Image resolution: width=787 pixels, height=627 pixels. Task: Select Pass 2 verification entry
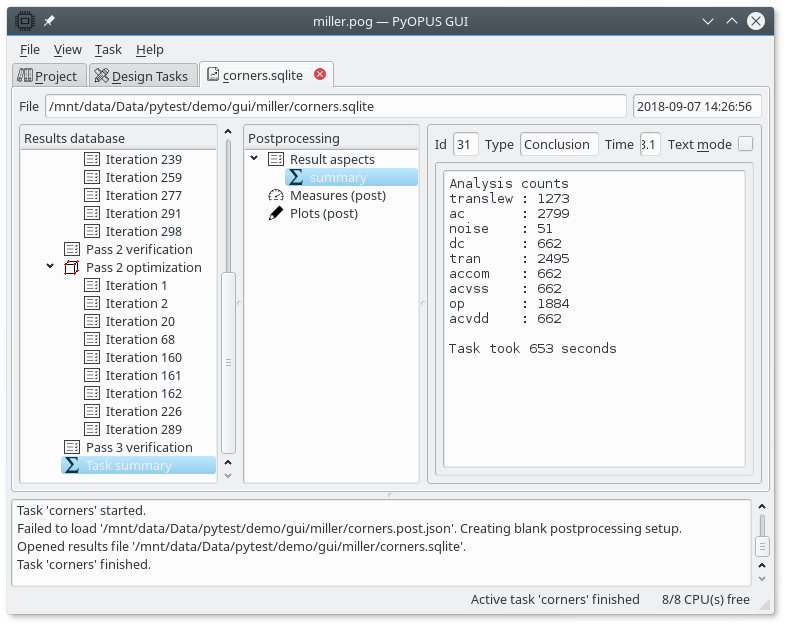point(138,250)
